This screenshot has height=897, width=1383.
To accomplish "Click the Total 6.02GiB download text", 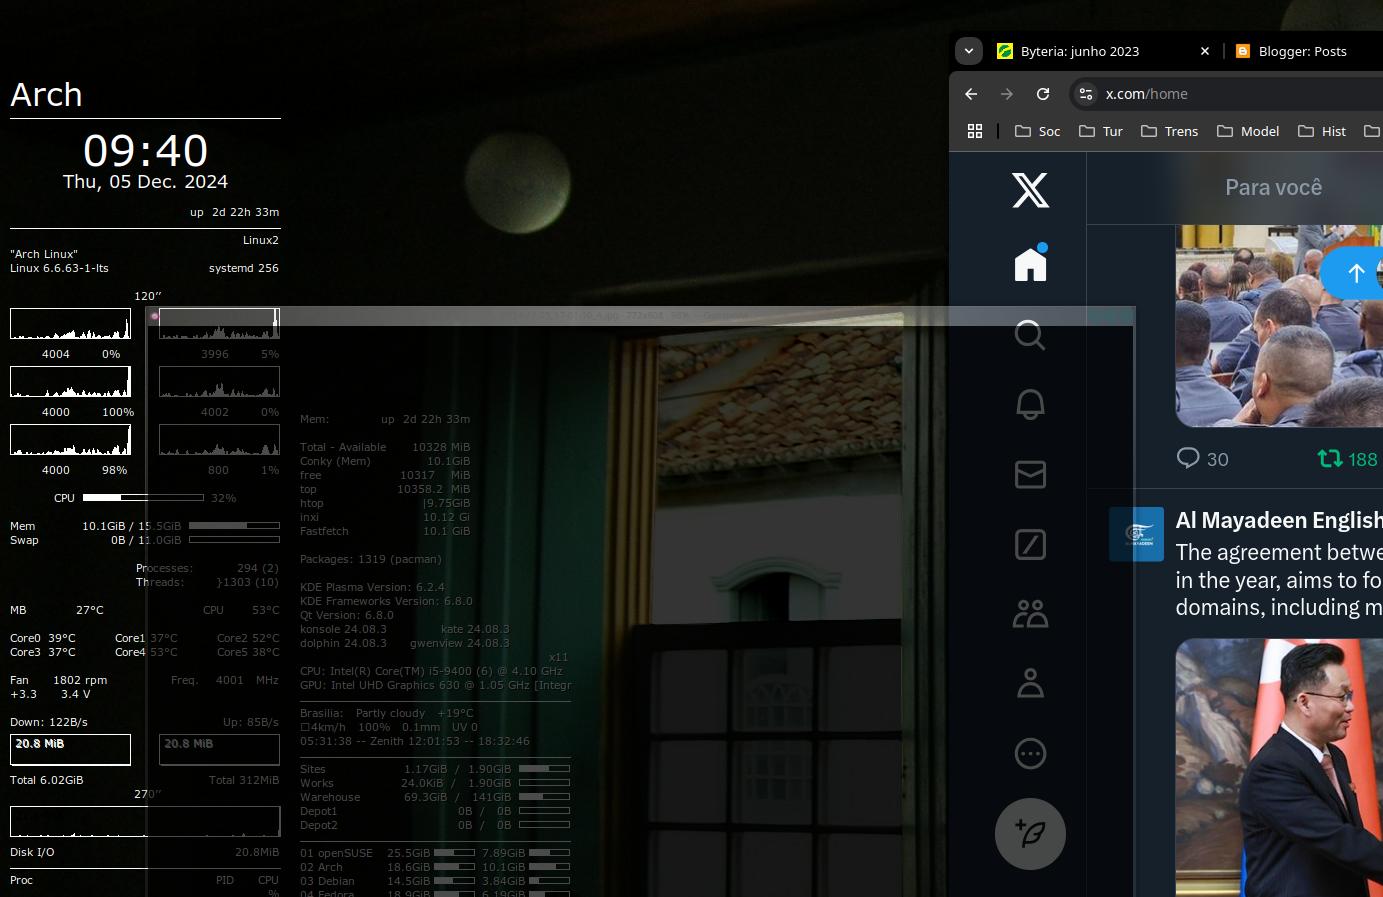I will pos(47,780).
